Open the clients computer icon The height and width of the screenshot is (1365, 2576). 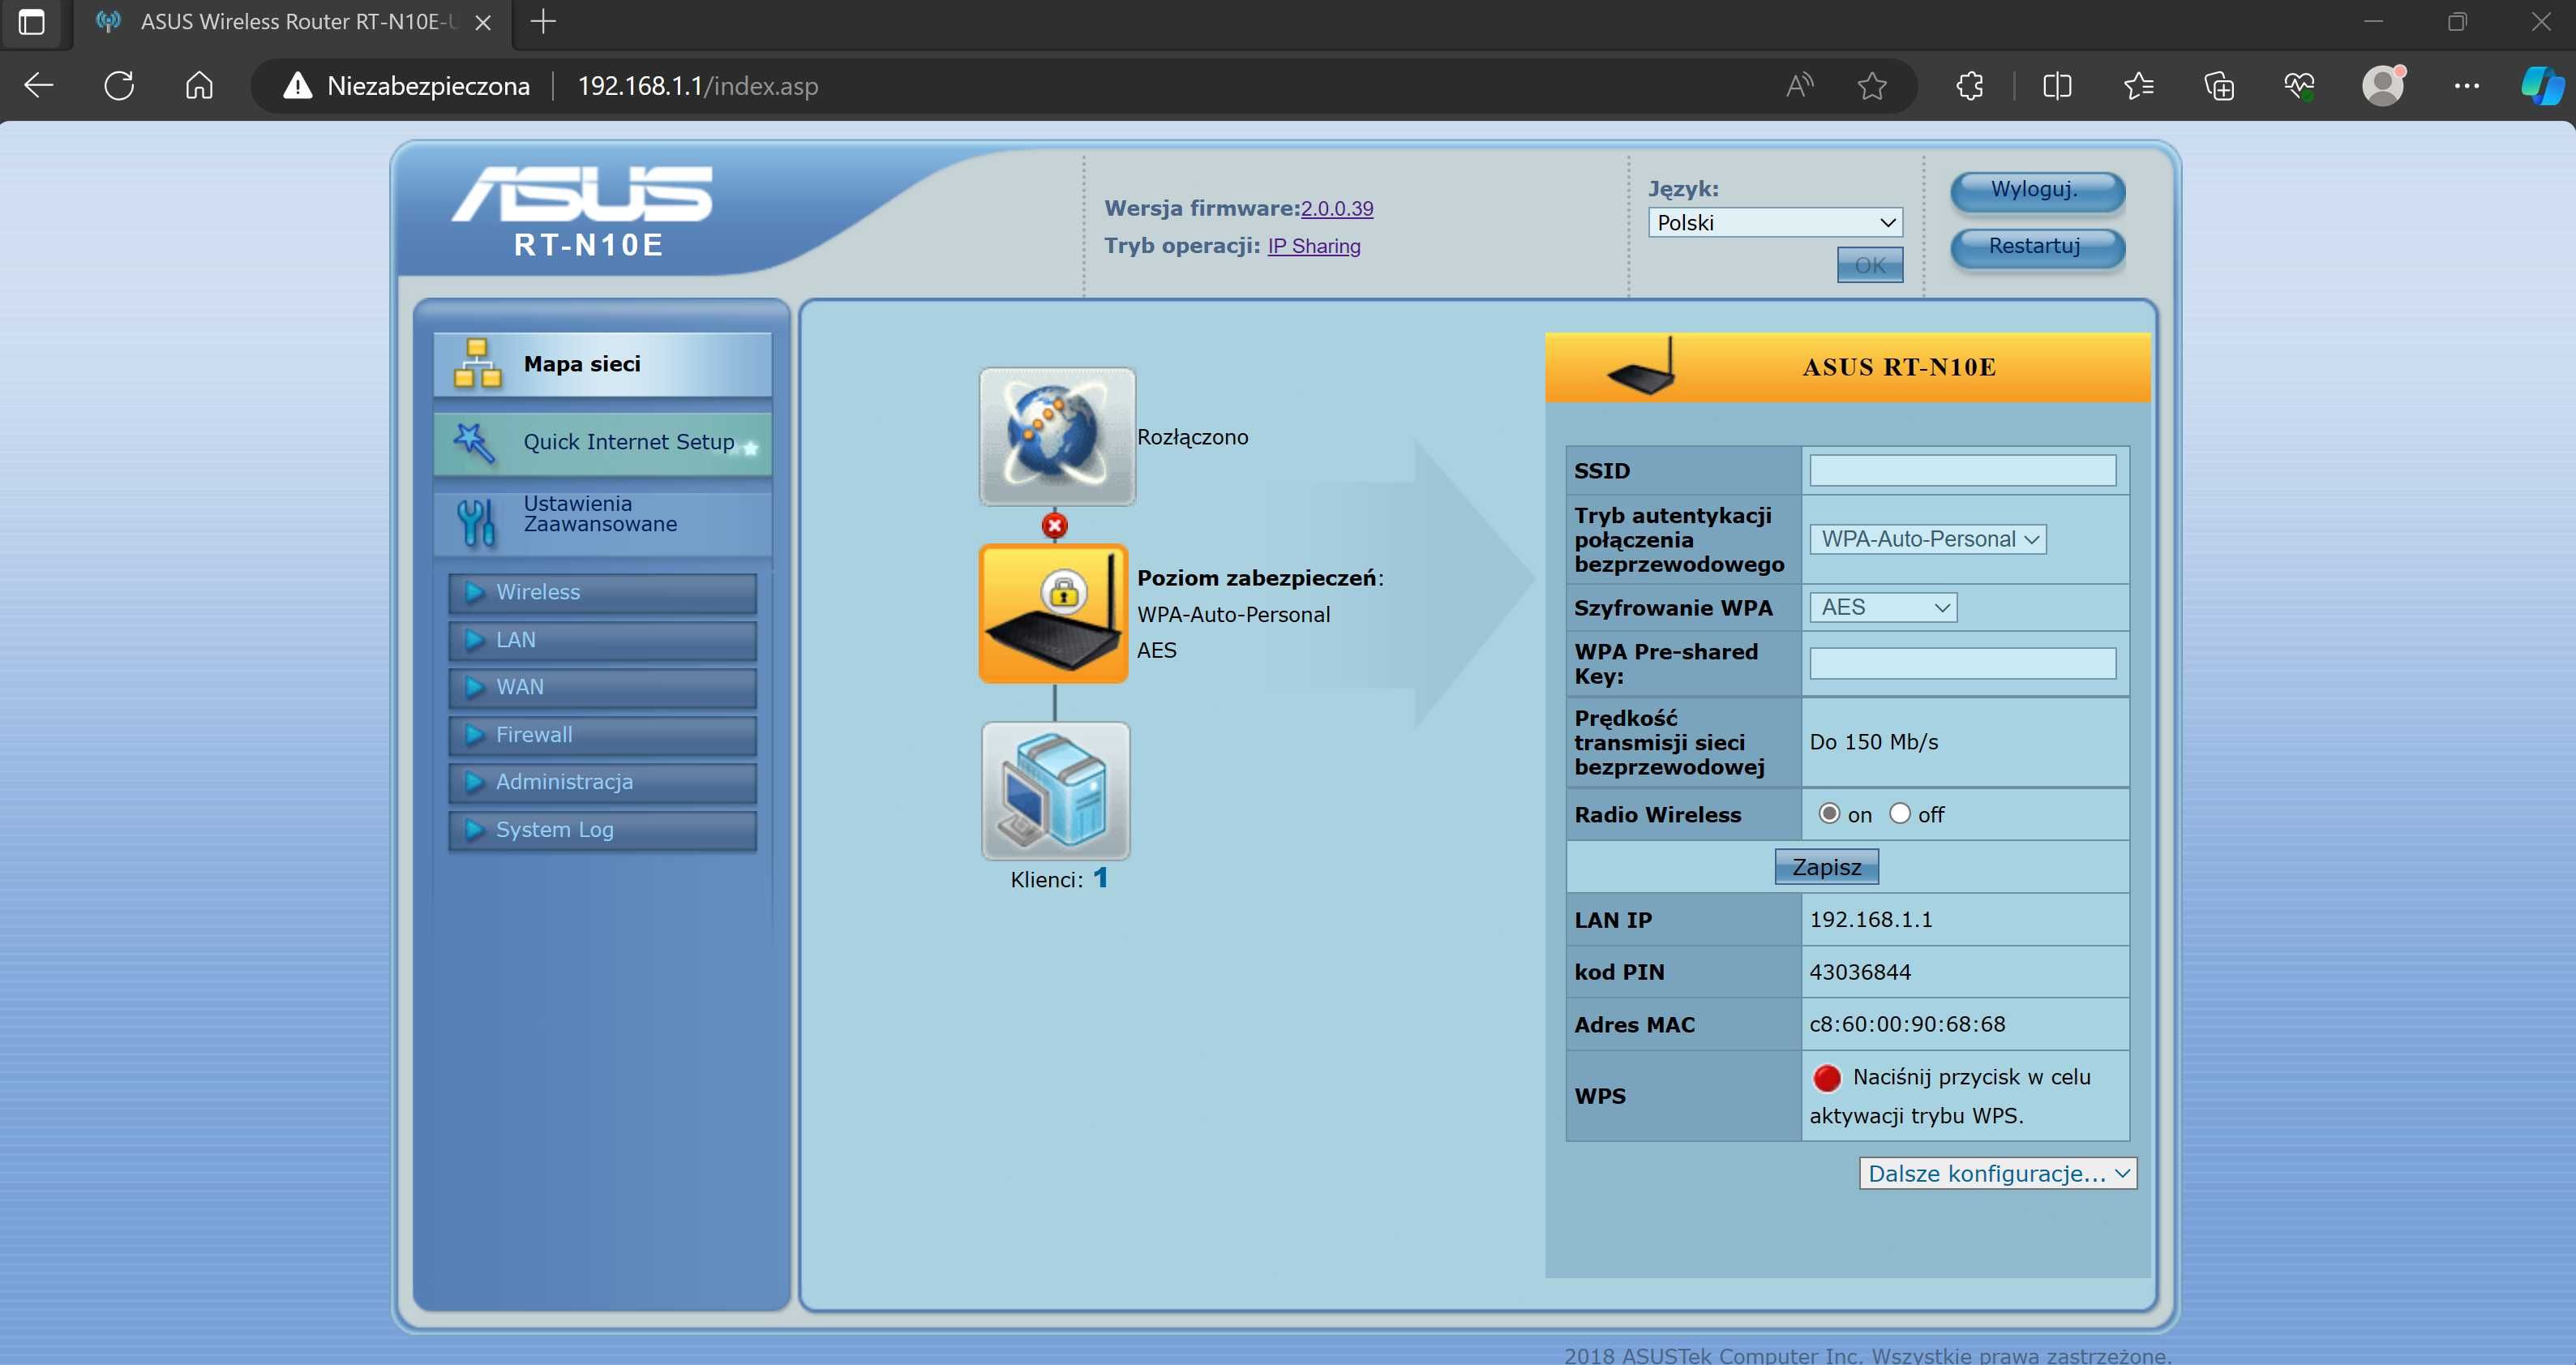coord(1056,791)
